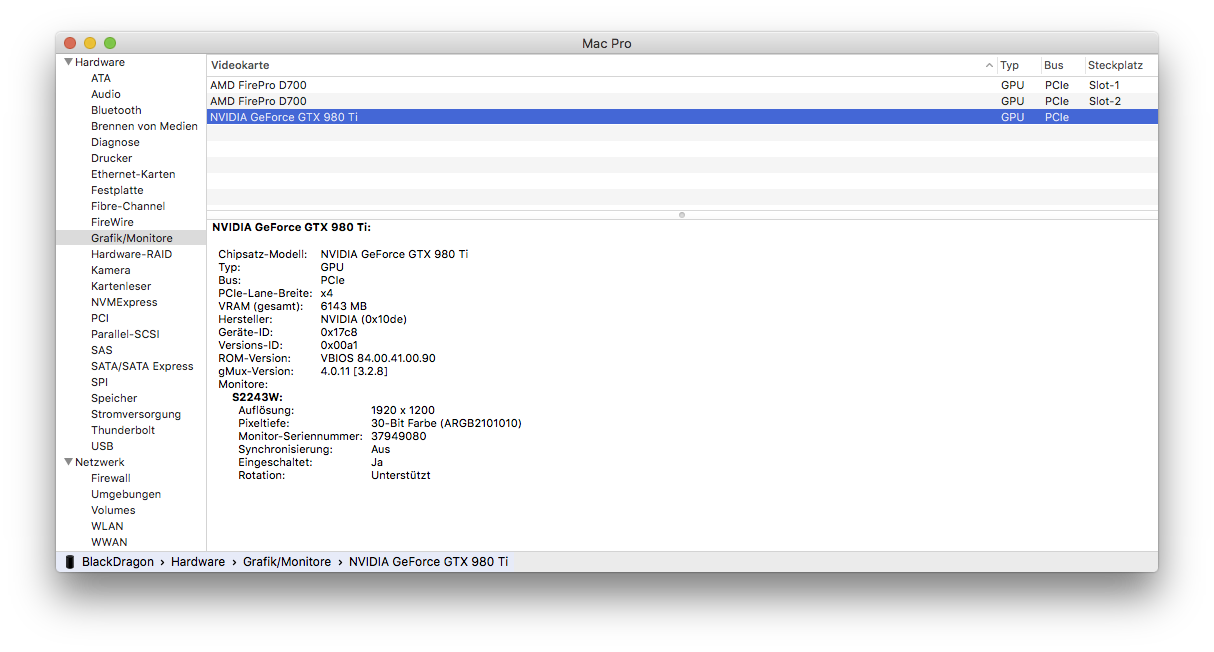This screenshot has width=1214, height=652.
Task: Click the resolution value 1920 x 1200
Action: [x=403, y=410]
